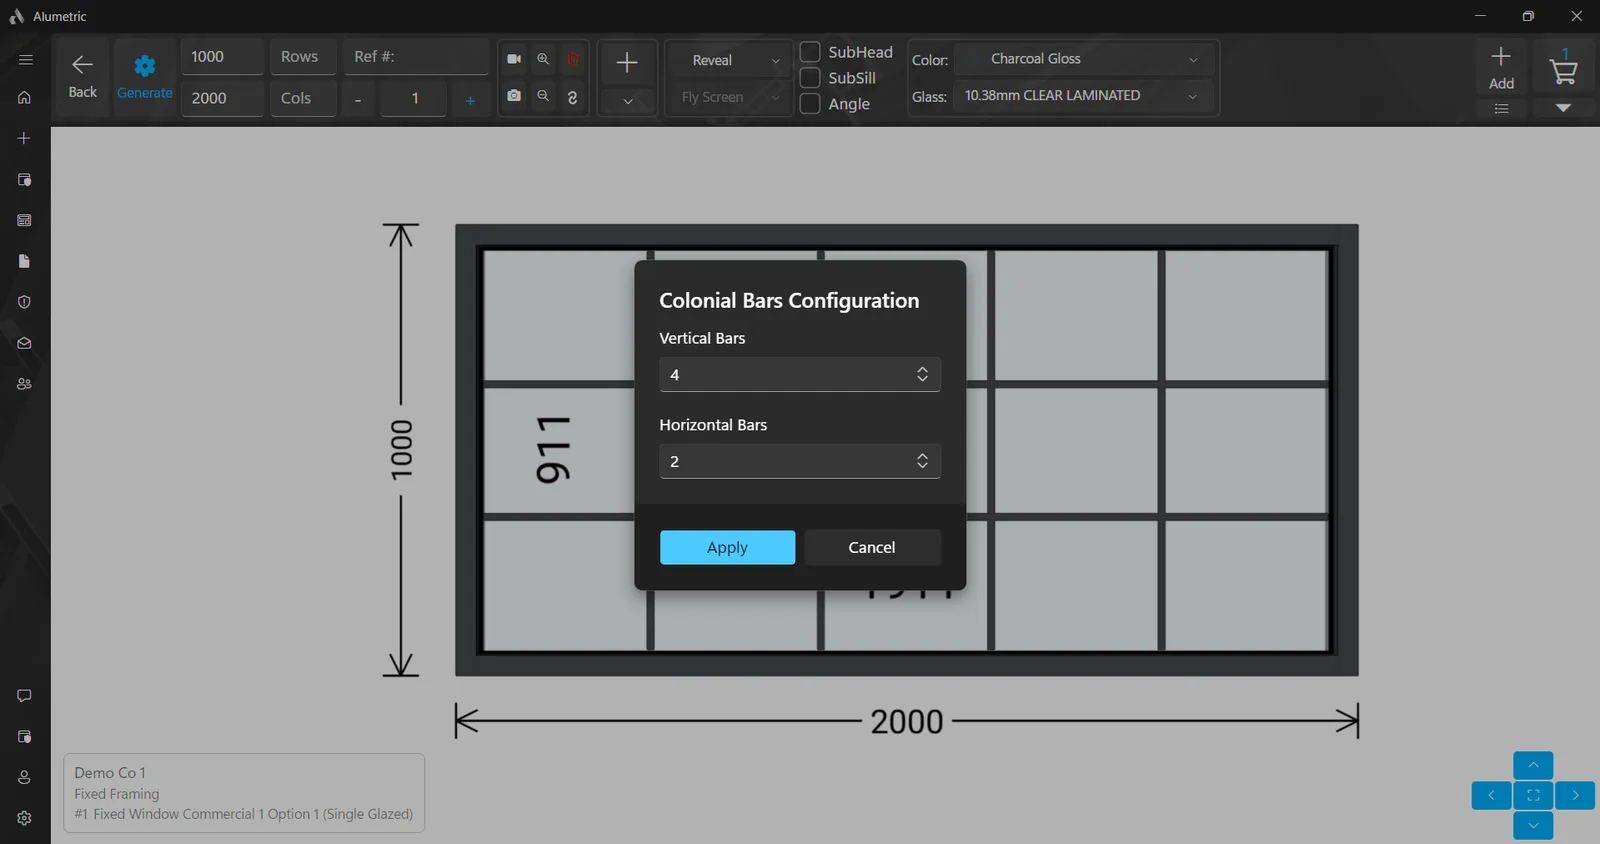Go to the Home sidebar icon

click(x=25, y=97)
